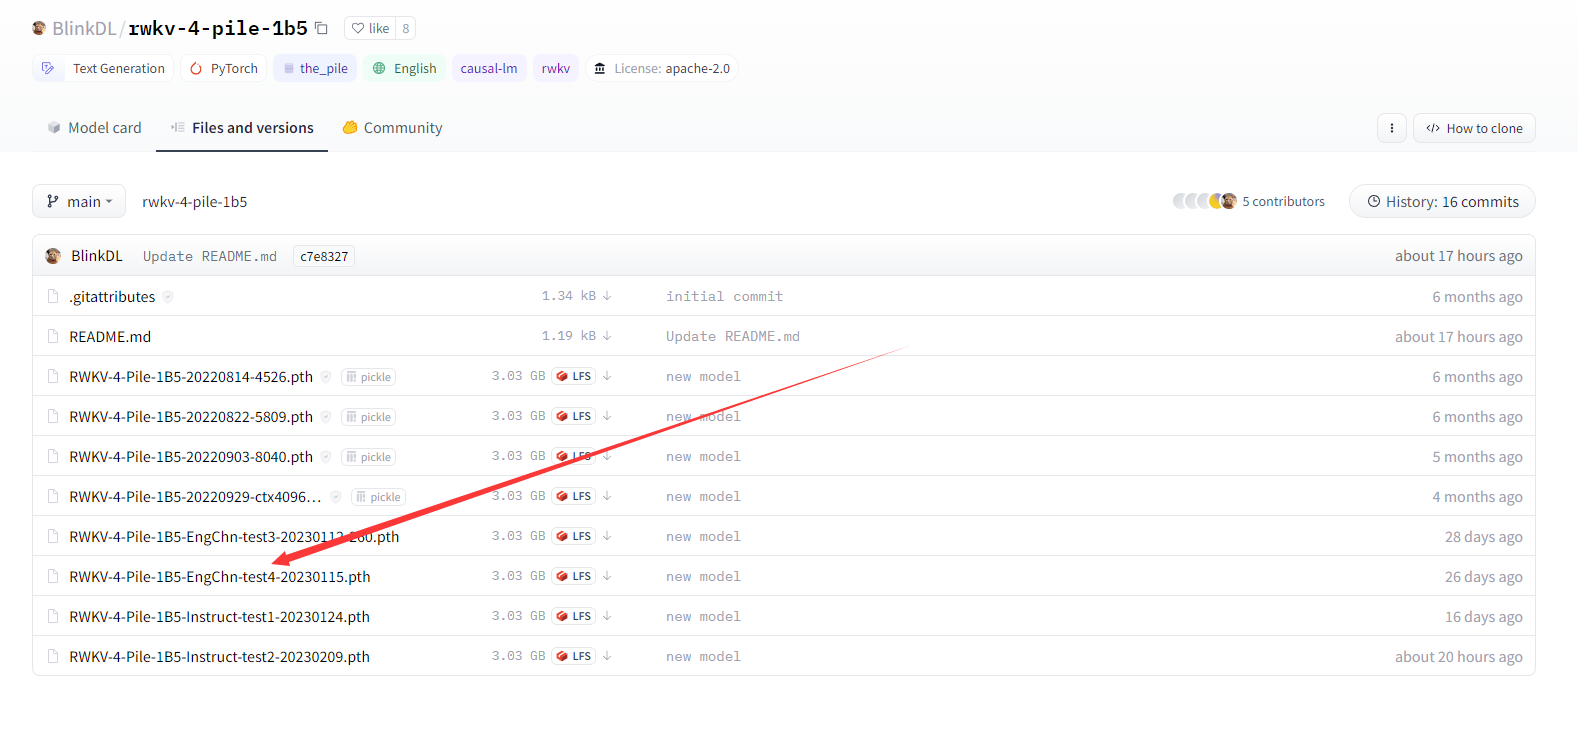View 5 contributors list
Image resolution: width=1578 pixels, height=736 pixels.
[x=1248, y=201]
